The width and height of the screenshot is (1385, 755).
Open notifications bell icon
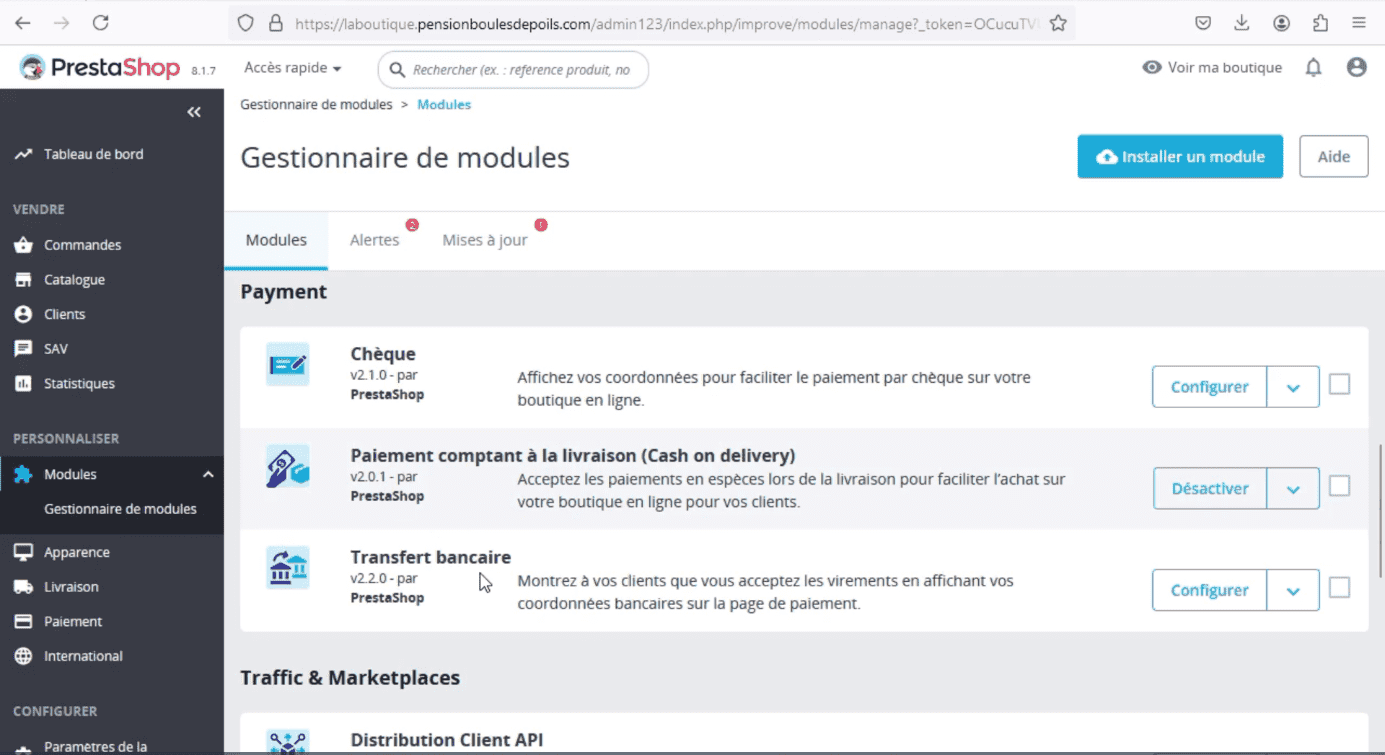(x=1314, y=67)
